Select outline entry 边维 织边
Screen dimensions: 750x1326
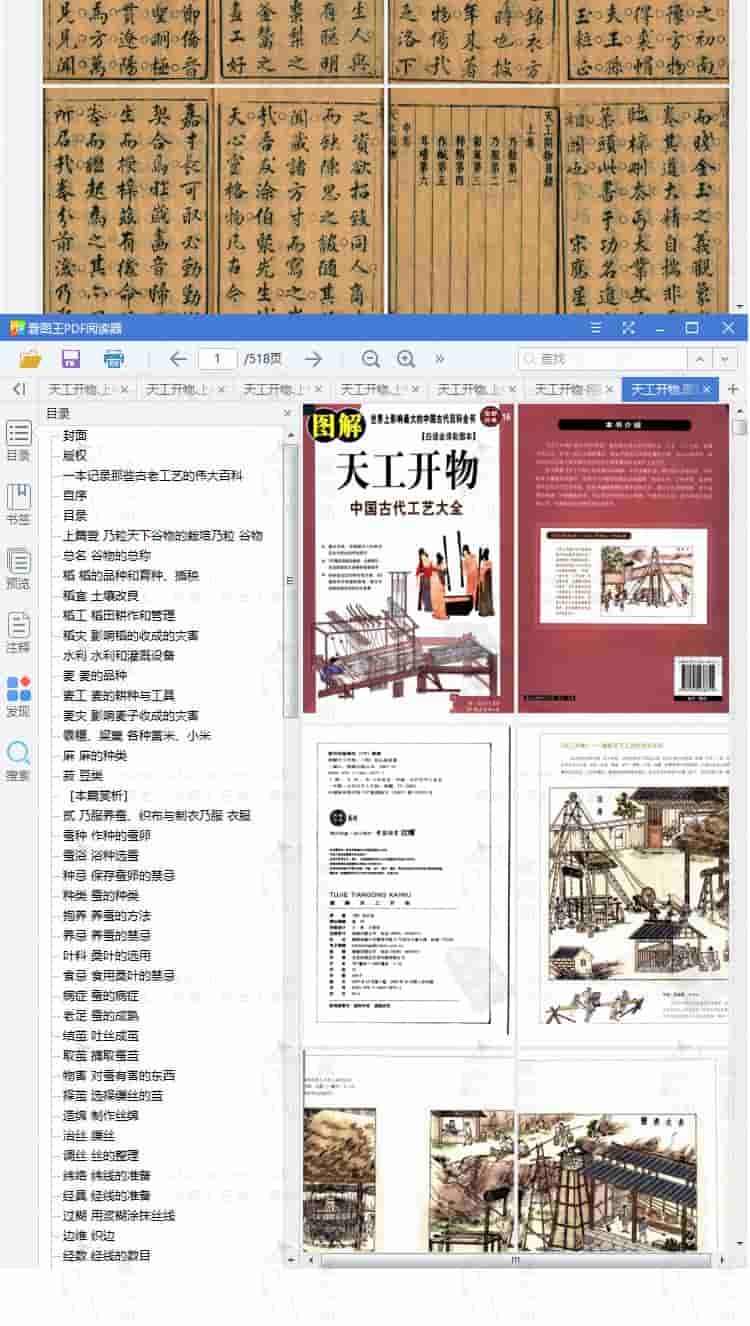coord(89,1235)
